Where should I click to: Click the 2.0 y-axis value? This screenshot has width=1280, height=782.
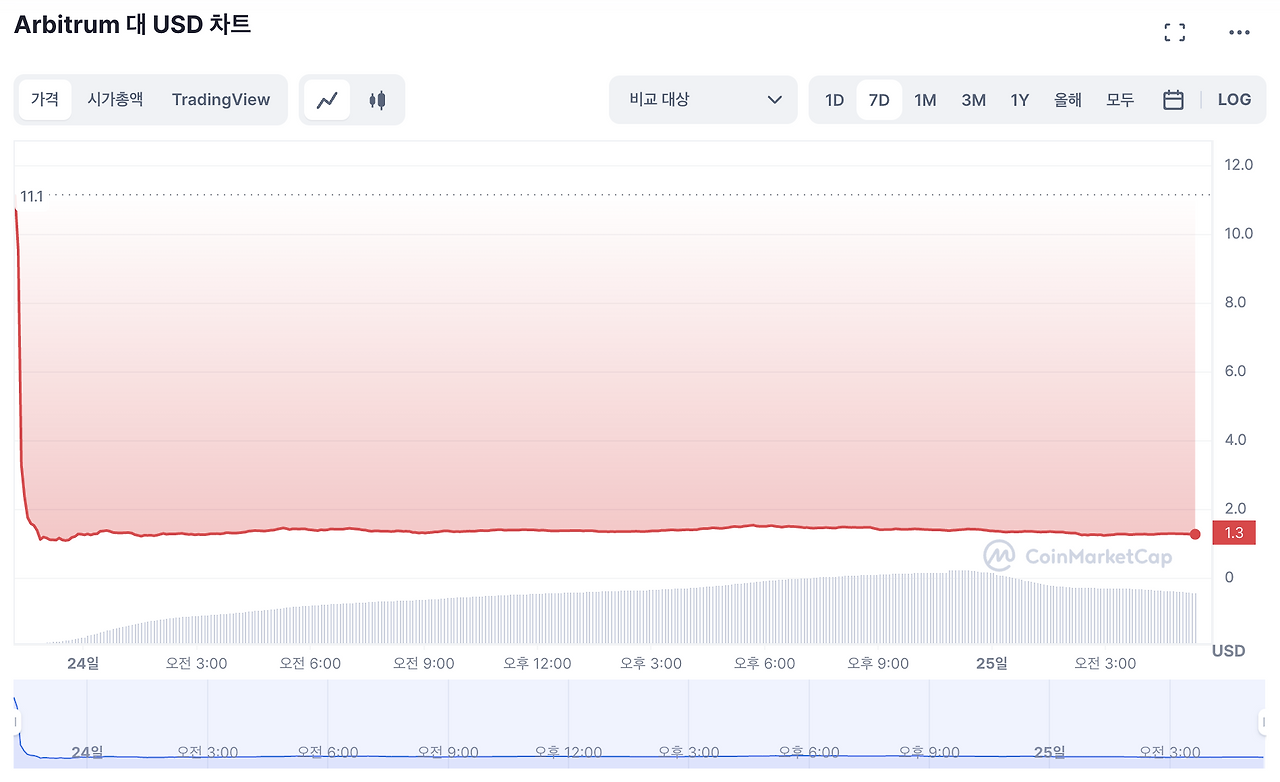point(1235,509)
